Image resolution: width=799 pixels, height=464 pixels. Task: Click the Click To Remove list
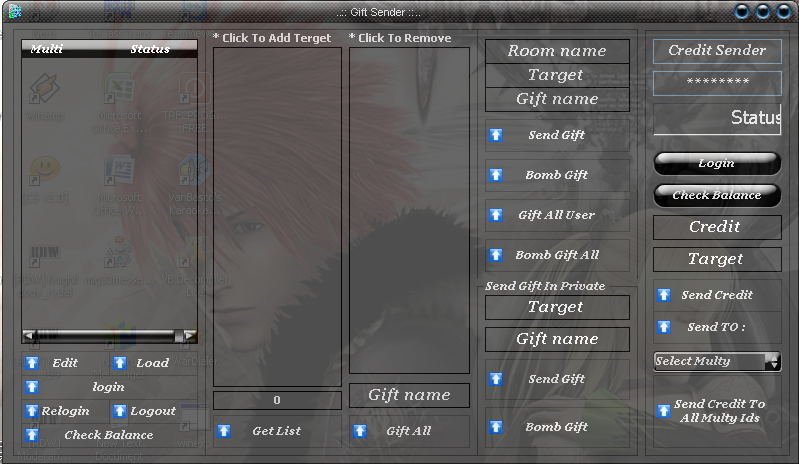tap(409, 210)
